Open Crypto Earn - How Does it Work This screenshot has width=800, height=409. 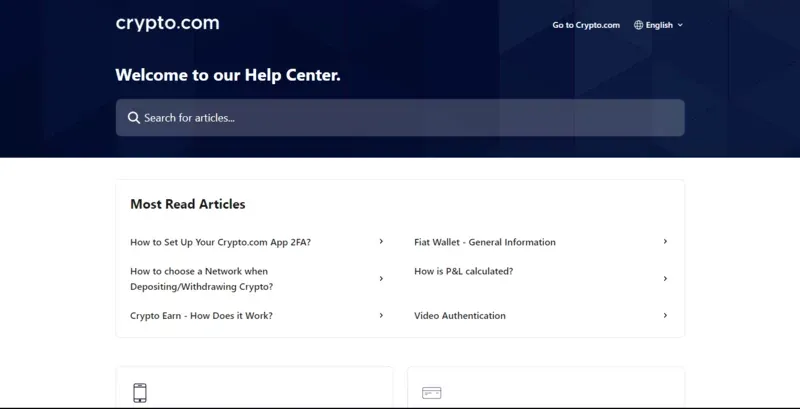point(202,316)
